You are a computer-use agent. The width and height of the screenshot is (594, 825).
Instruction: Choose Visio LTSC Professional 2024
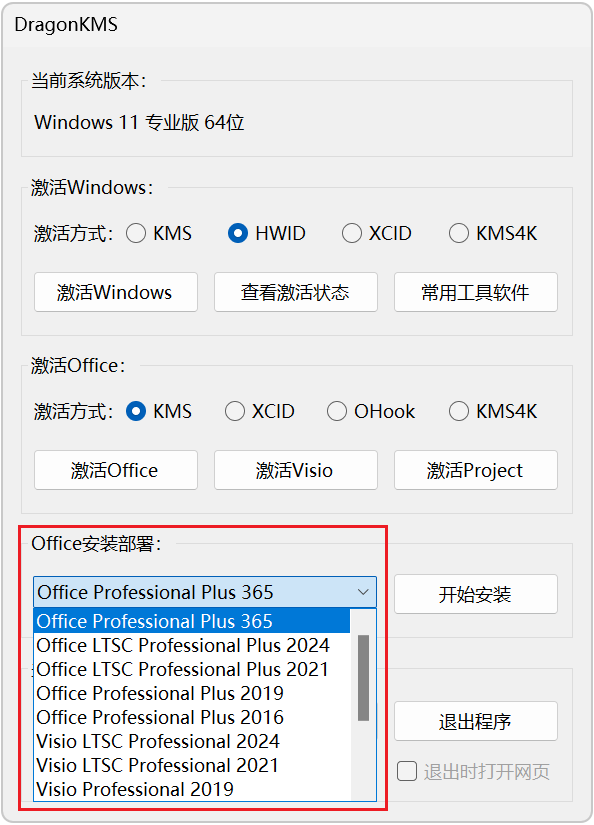click(x=192, y=741)
